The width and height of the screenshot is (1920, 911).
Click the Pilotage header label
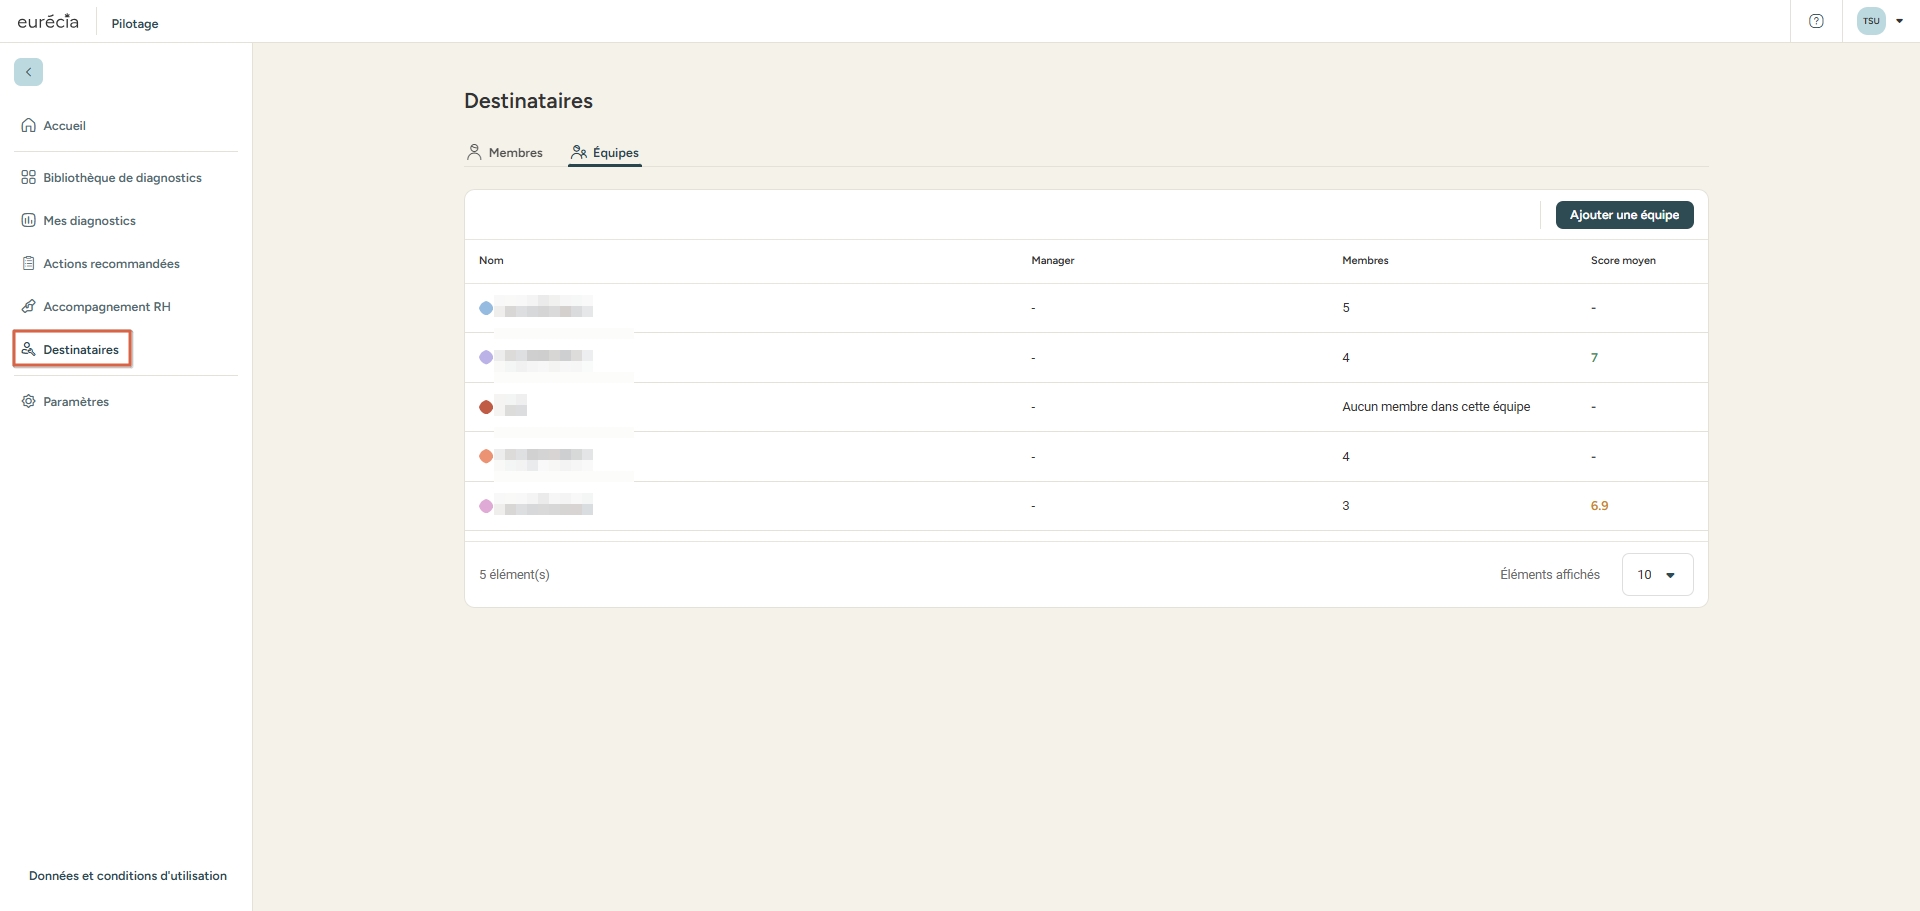tap(135, 24)
